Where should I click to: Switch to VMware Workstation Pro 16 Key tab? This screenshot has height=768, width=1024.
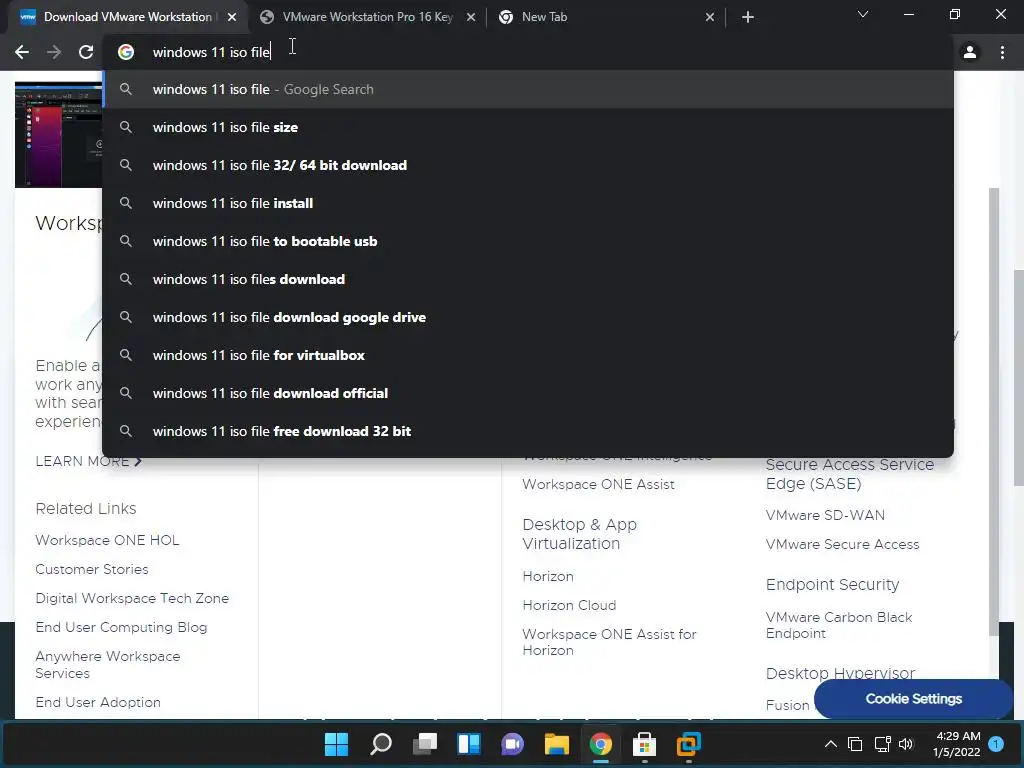(x=367, y=17)
